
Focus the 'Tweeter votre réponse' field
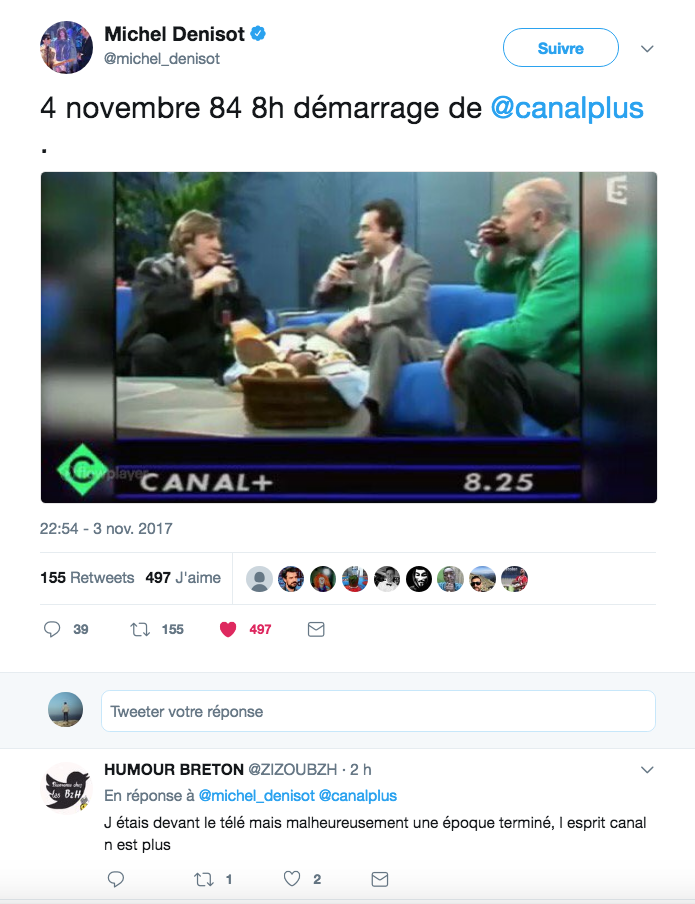coord(378,711)
